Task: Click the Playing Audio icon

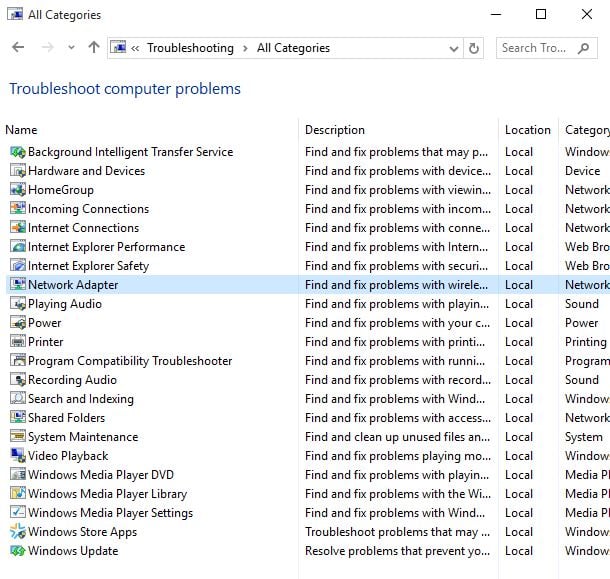Action: (18, 304)
